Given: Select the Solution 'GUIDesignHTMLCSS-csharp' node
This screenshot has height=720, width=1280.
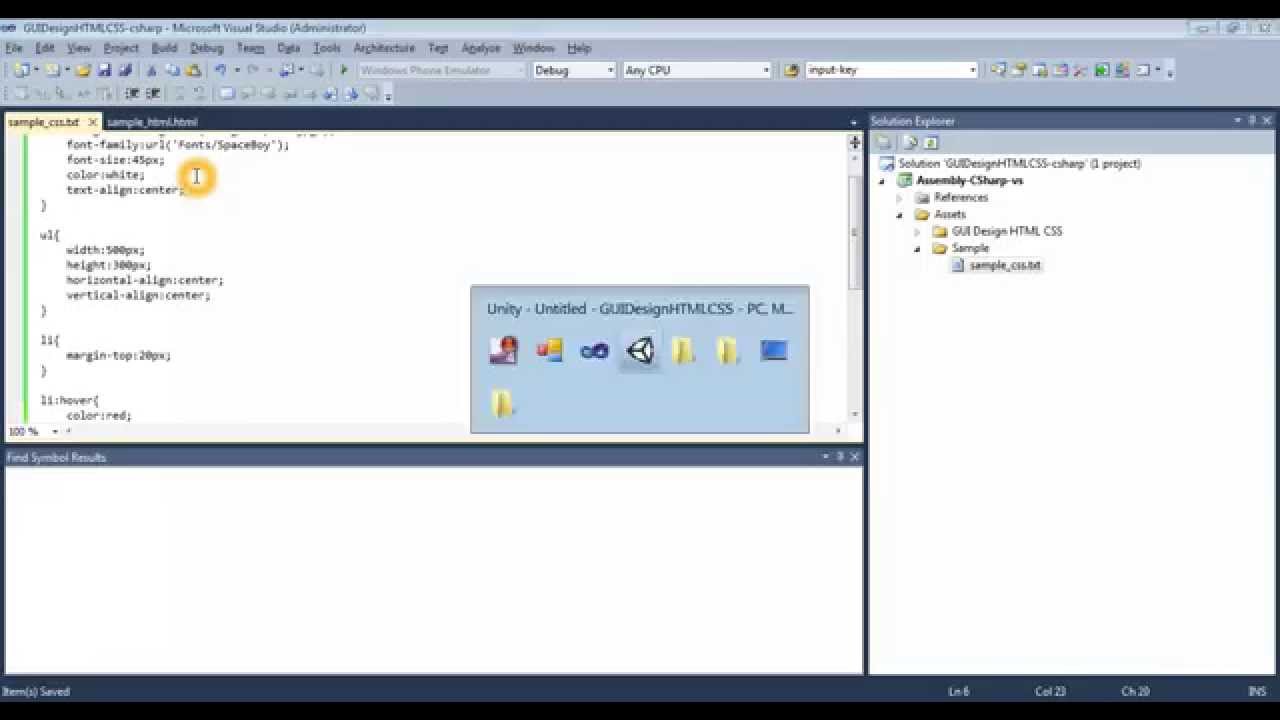Looking at the screenshot, I should point(1019,164).
